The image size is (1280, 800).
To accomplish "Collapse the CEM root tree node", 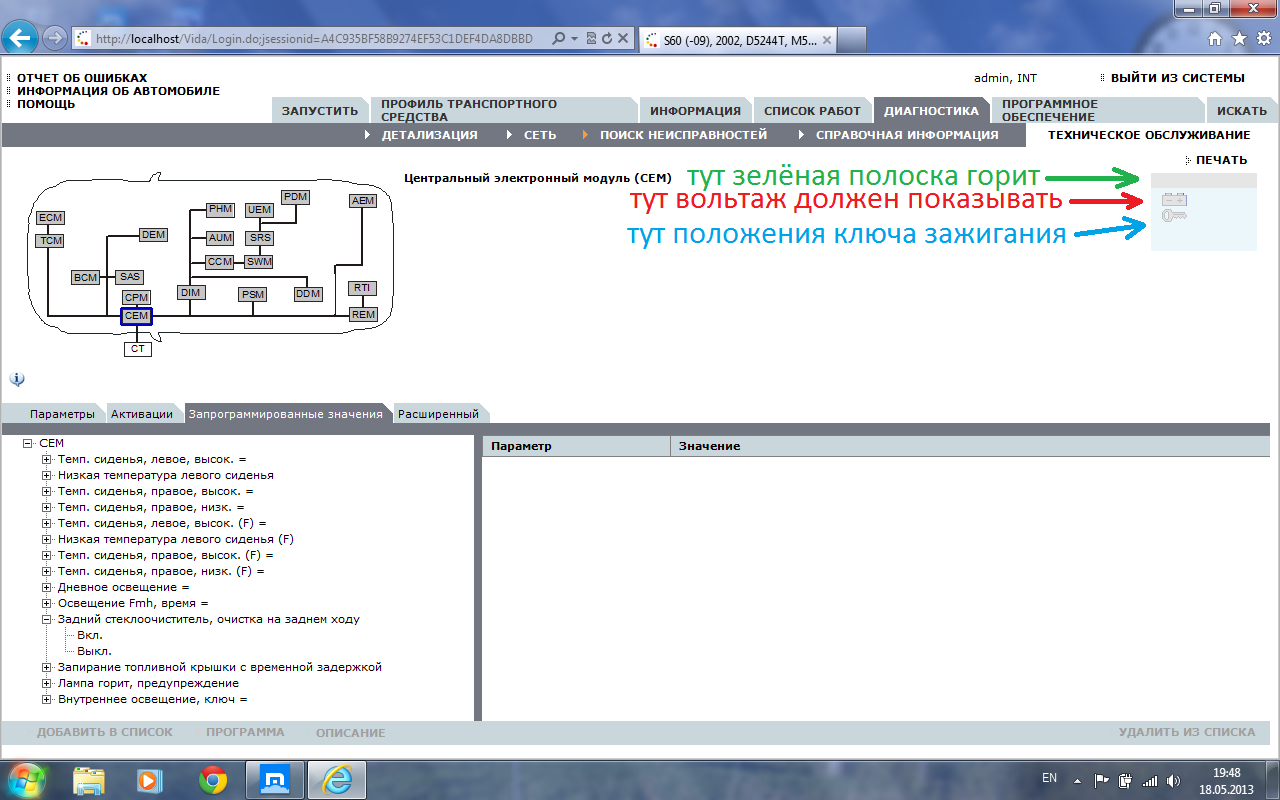I will (27, 443).
